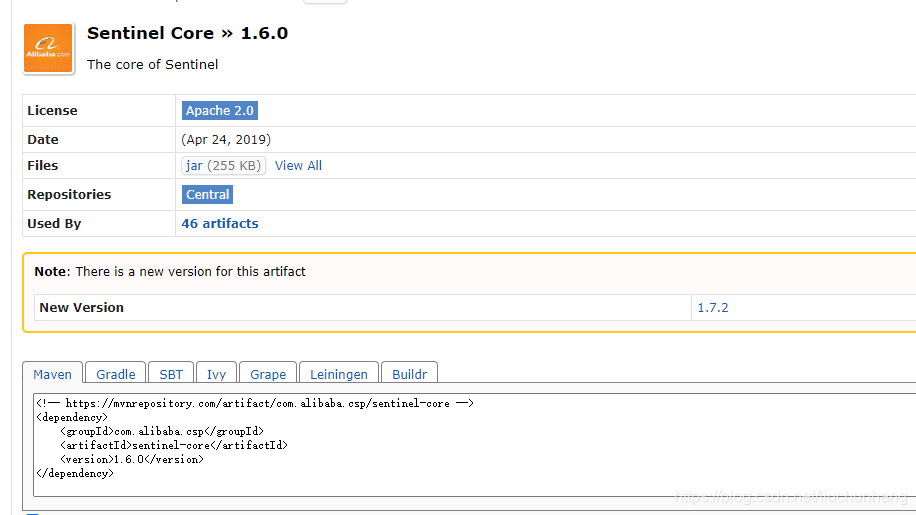Click the version 1.6.0 snippet line
The width and height of the screenshot is (916, 515).
click(x=132, y=460)
